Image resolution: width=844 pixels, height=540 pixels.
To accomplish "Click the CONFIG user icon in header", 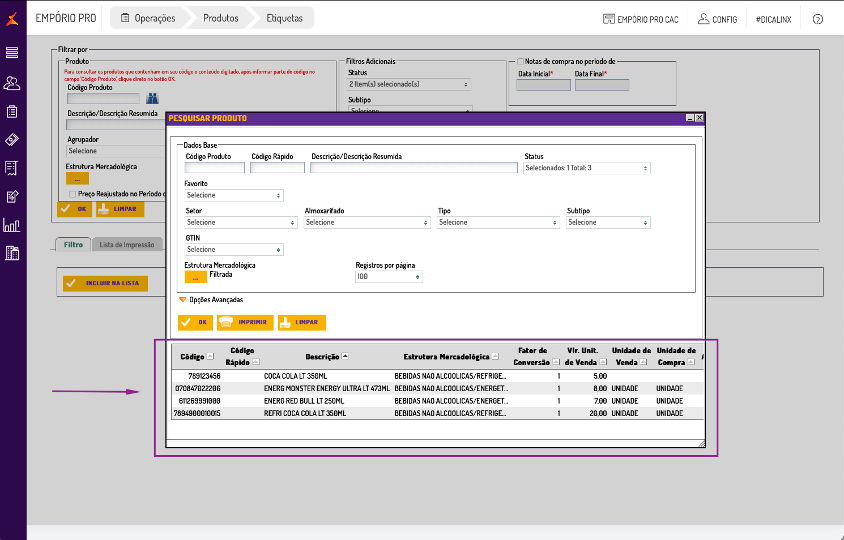I will pos(704,19).
